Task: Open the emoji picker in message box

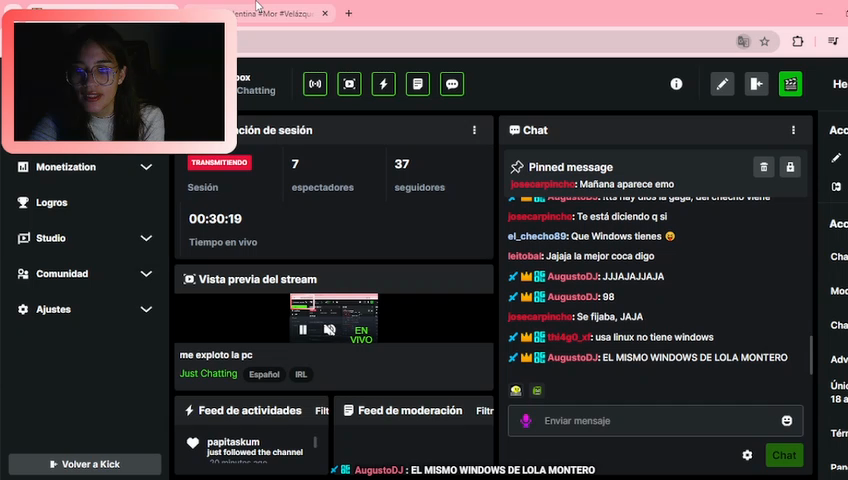Action: click(787, 421)
